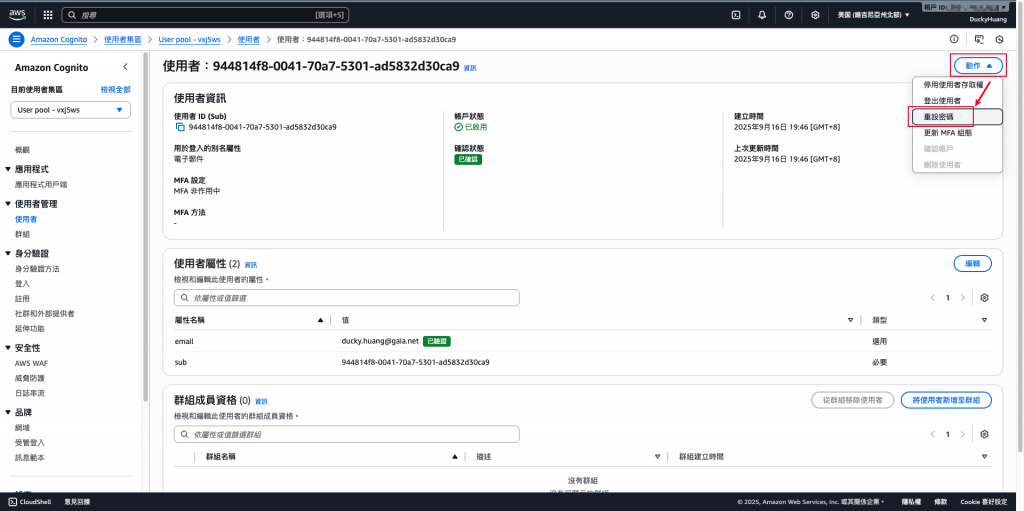Click the ducky.huang@gaia.net email value

click(379, 341)
